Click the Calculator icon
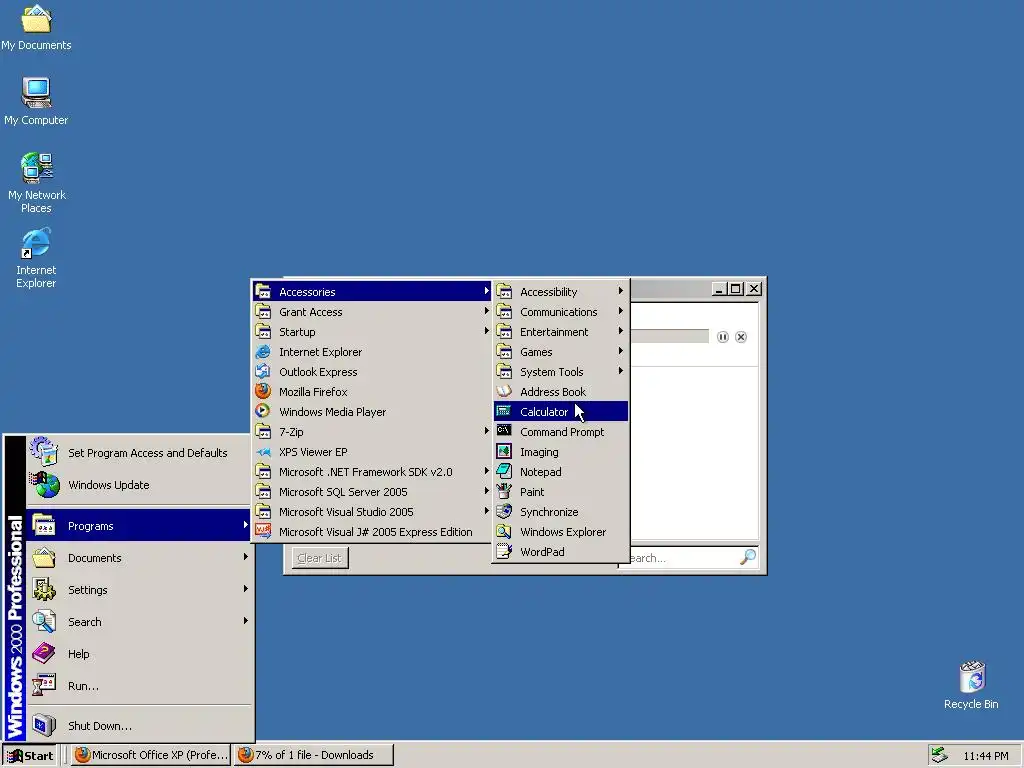 [x=504, y=411]
